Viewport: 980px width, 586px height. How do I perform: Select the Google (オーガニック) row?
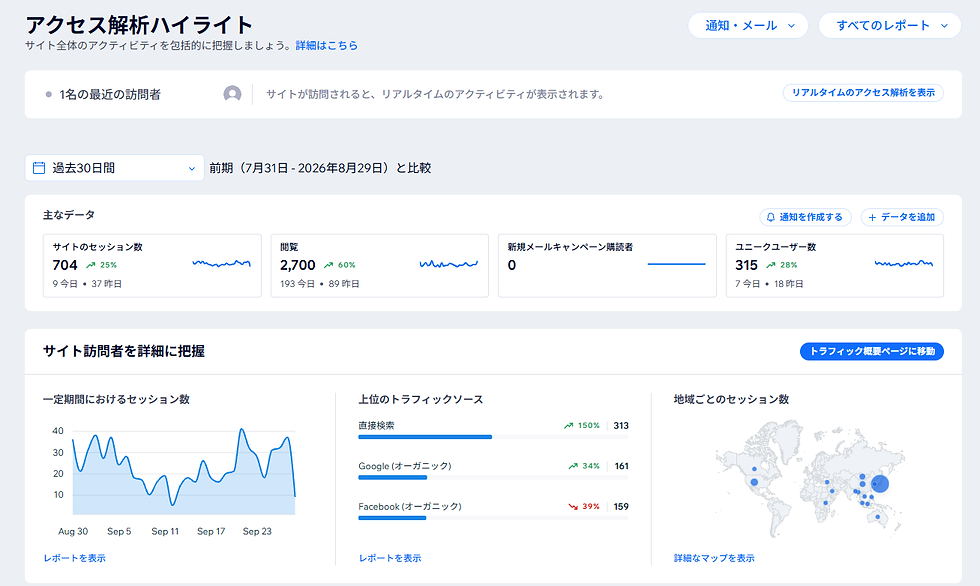(493, 470)
